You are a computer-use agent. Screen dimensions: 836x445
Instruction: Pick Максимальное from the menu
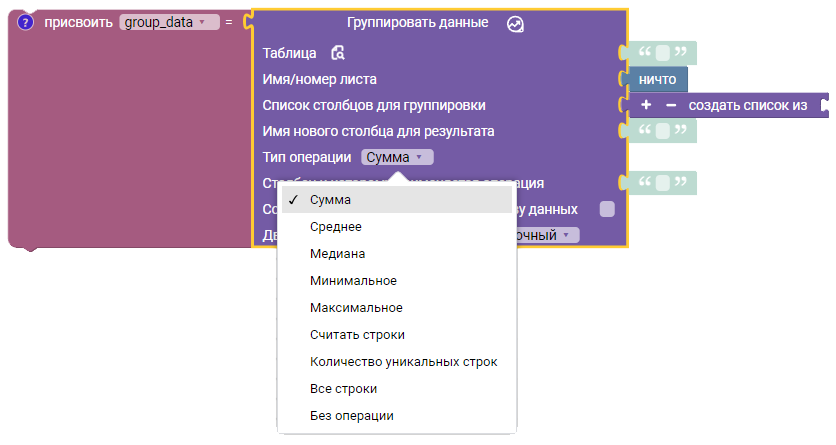pos(397,308)
